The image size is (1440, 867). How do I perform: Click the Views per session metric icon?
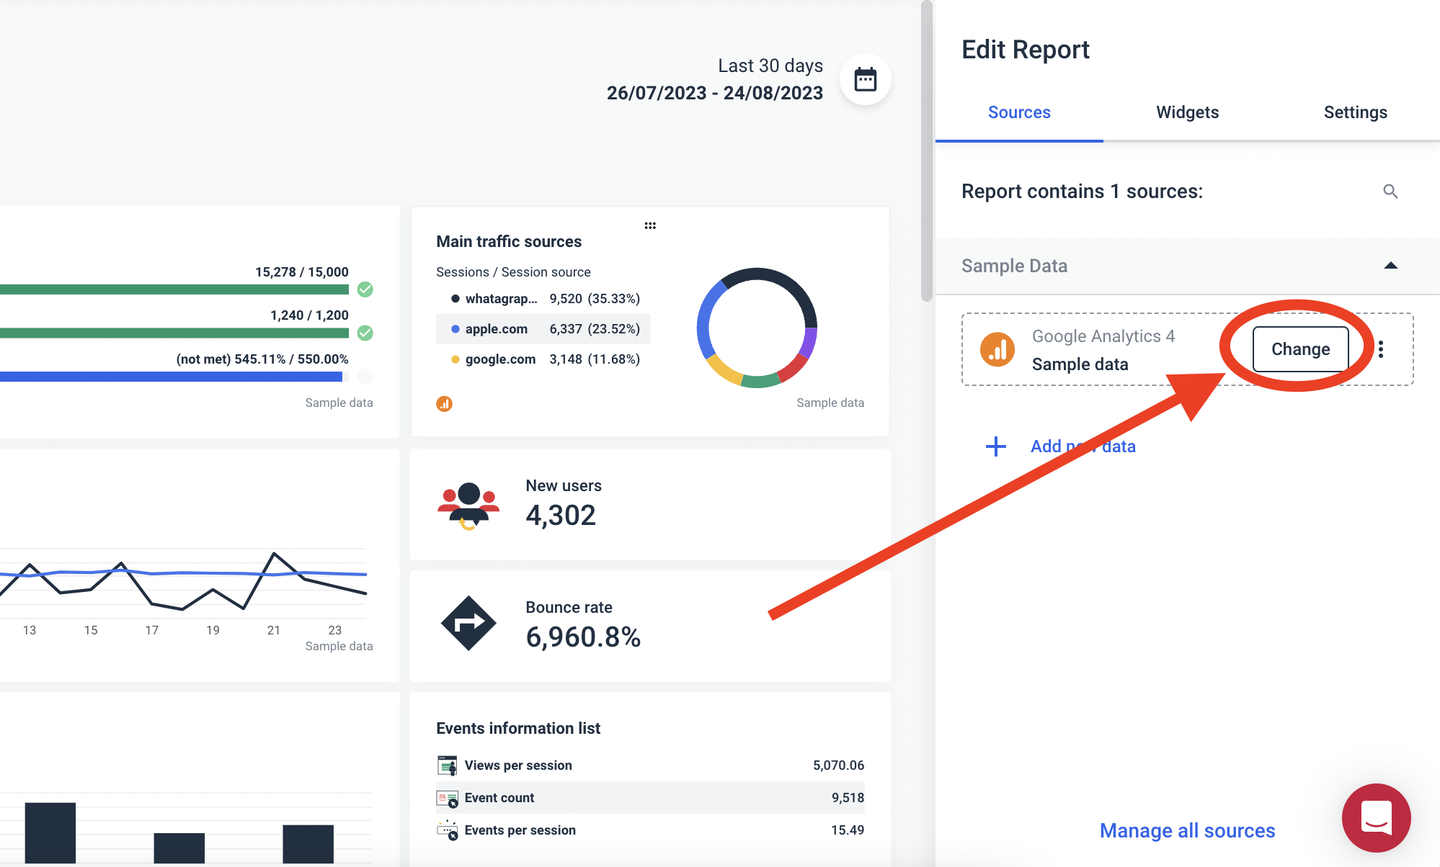[446, 765]
